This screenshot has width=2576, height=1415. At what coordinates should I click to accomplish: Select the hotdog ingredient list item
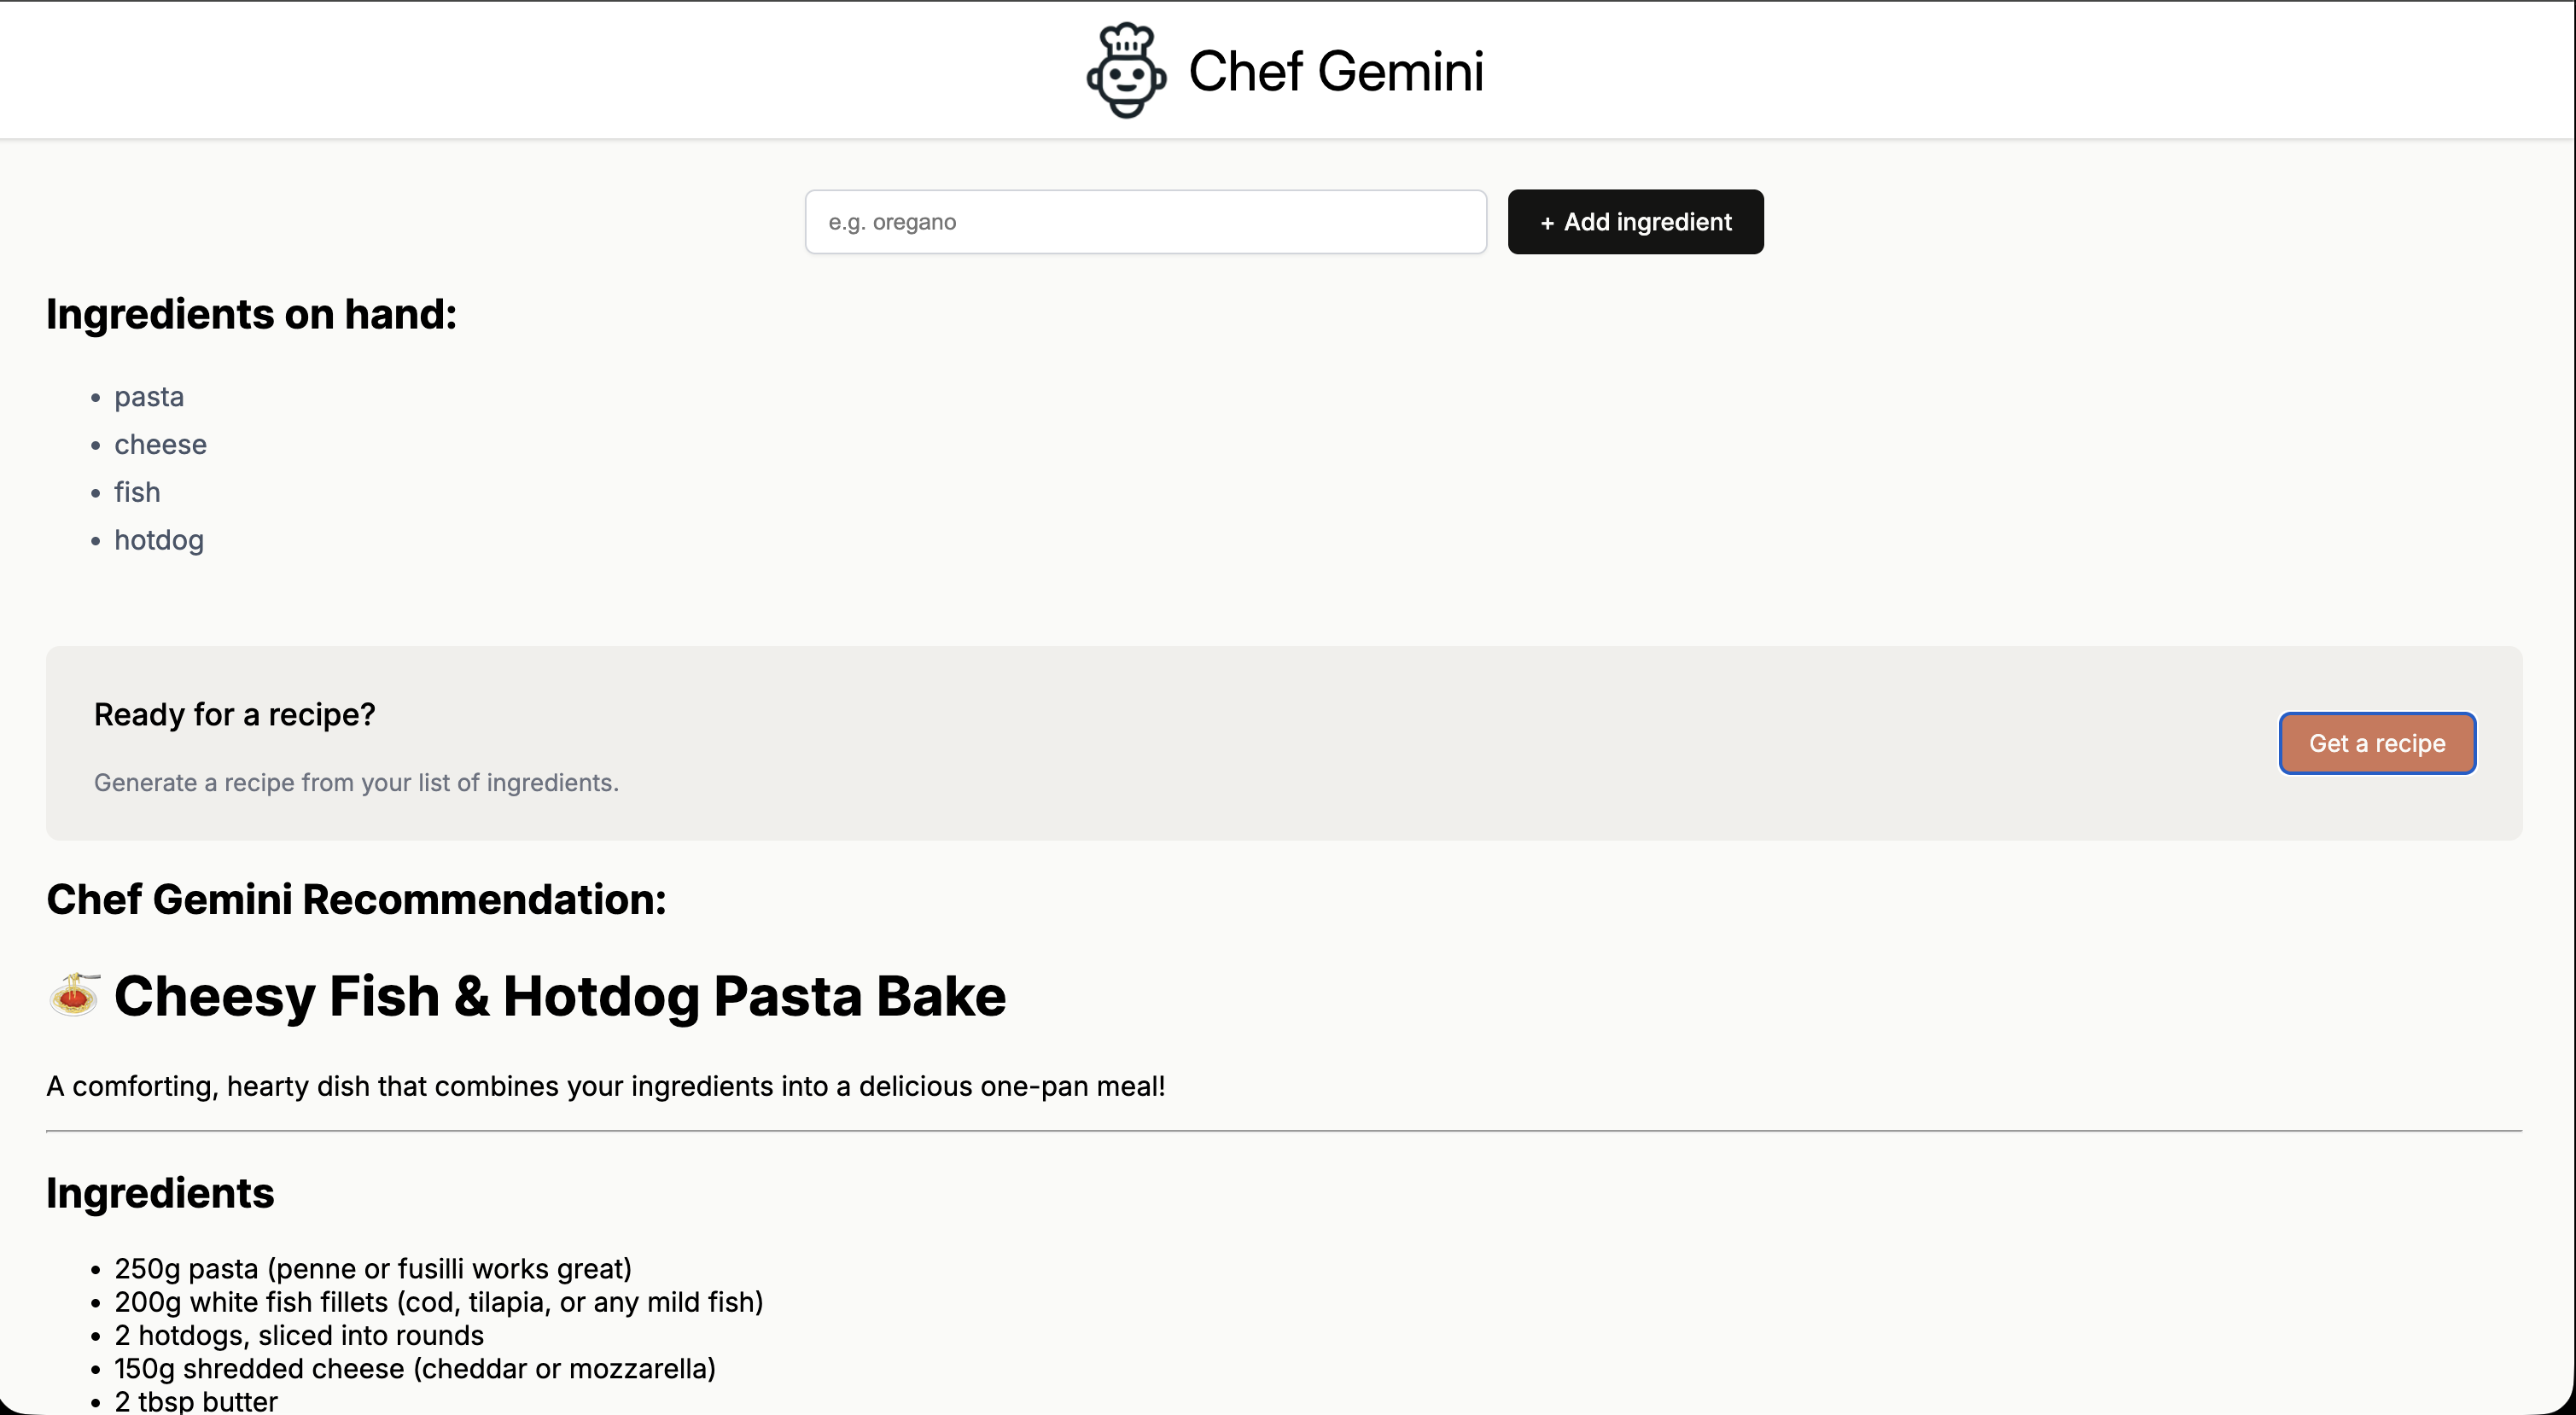click(x=159, y=540)
